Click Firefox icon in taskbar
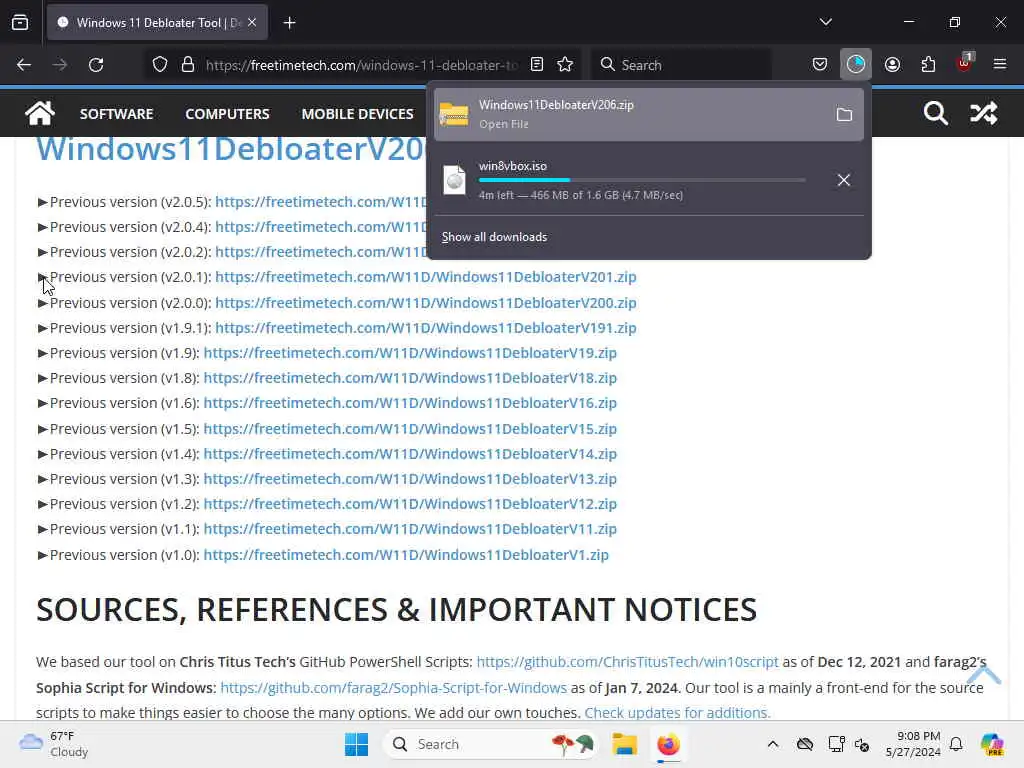The height and width of the screenshot is (768, 1024). [668, 744]
